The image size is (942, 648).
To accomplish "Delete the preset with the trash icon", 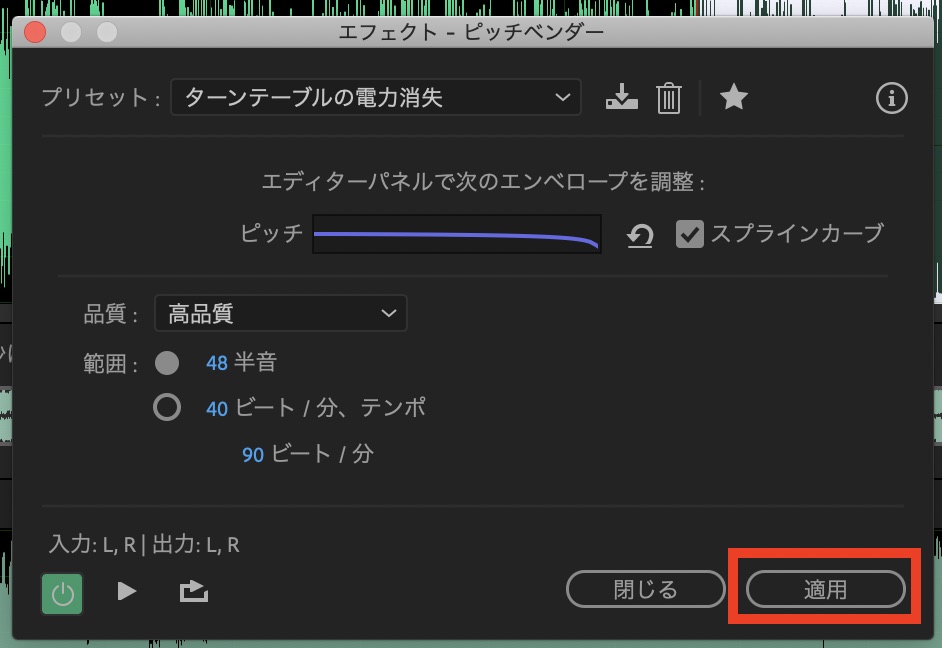I will 668,97.
